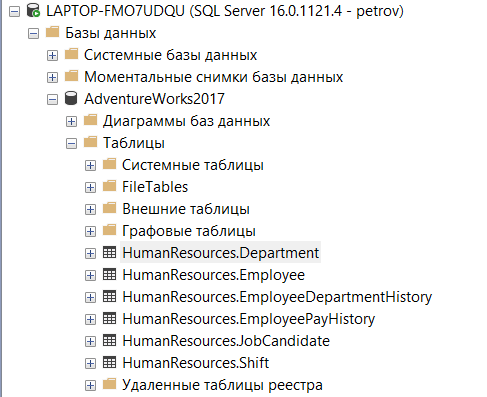Collapse the AdventureWorks2017 database node
This screenshot has height=397, width=487.
pyautogui.click(x=52, y=100)
